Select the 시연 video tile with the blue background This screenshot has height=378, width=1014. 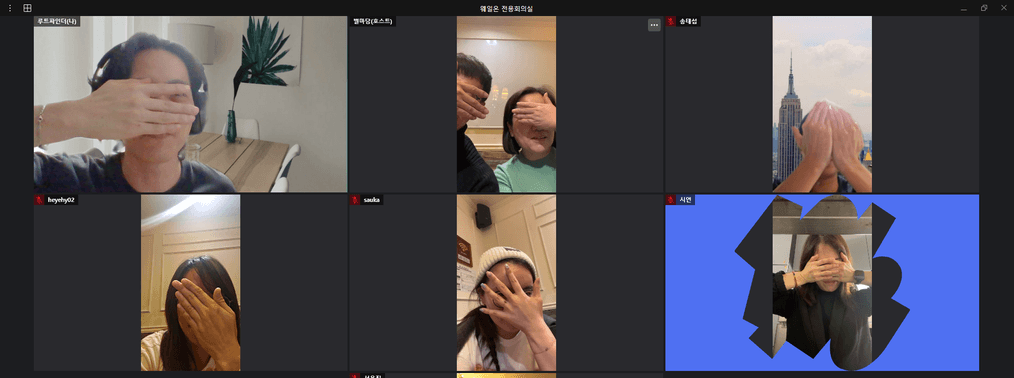821,282
